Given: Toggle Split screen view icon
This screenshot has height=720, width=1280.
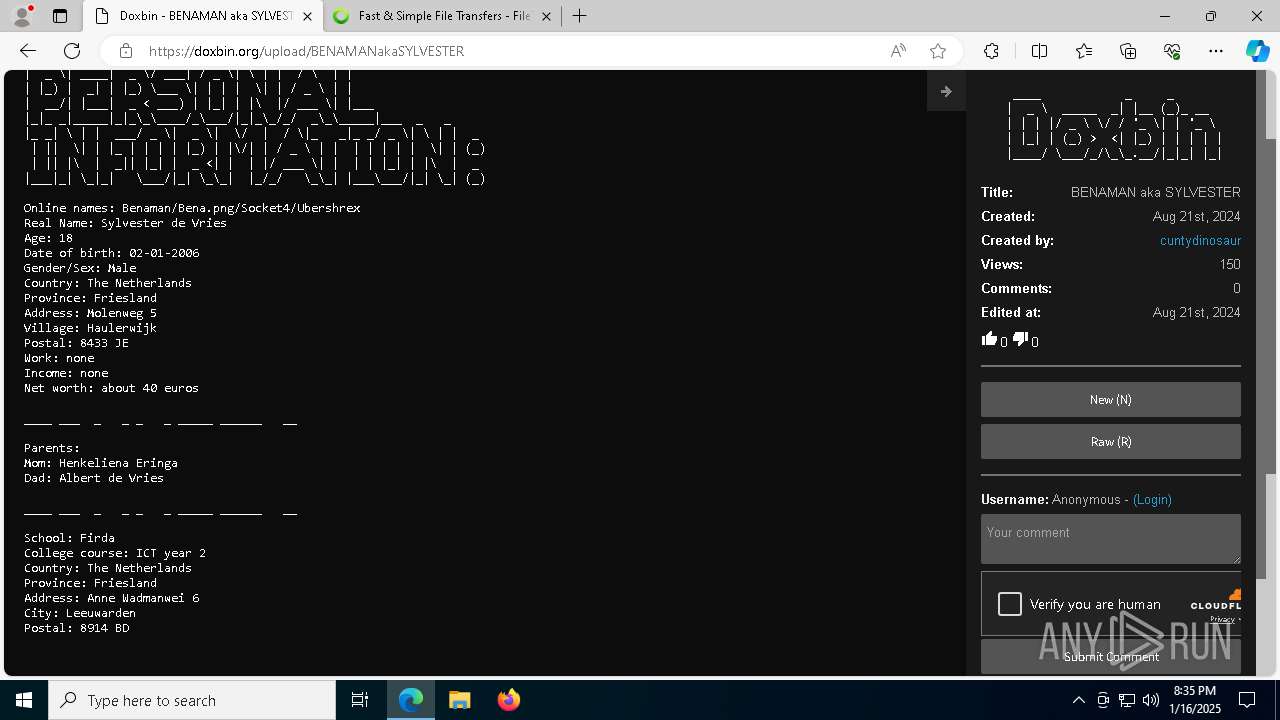Looking at the screenshot, I should tap(1039, 51).
